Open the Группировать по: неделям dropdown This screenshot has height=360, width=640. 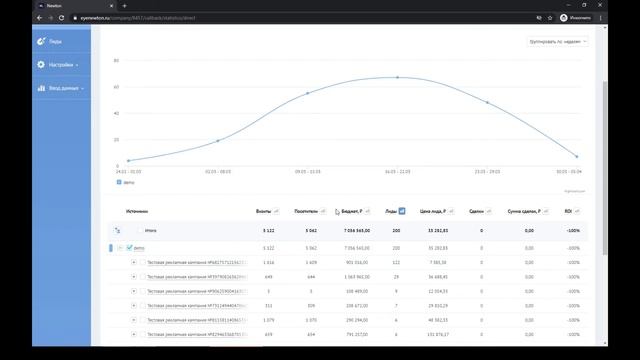coord(558,42)
